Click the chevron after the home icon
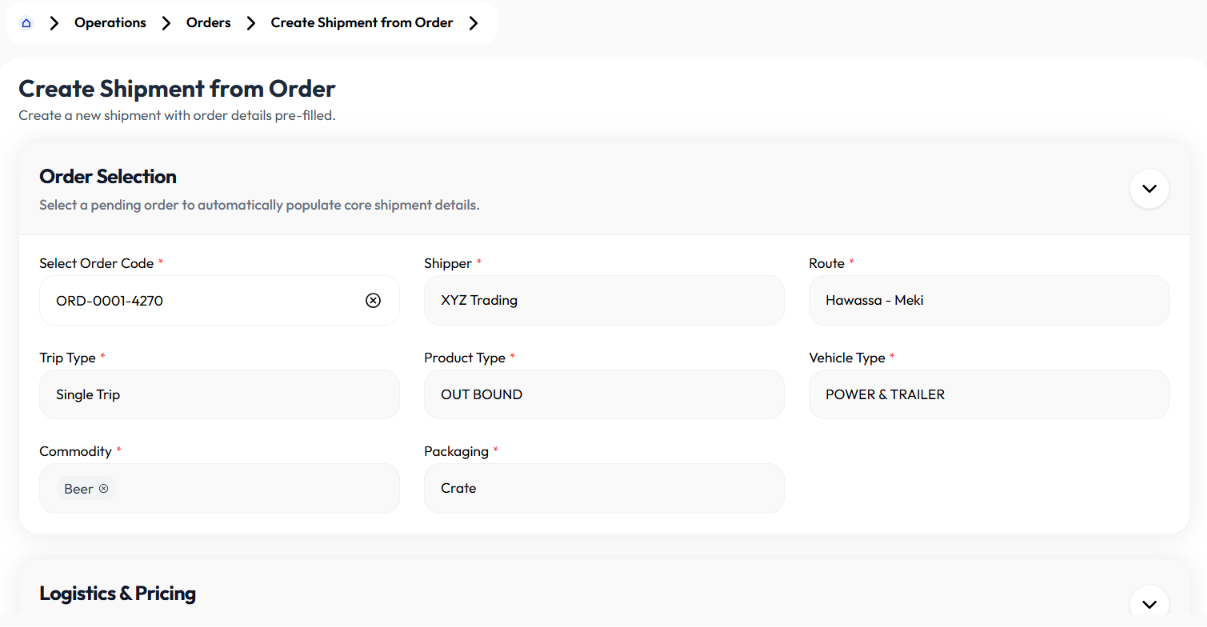Image resolution: width=1207 pixels, height=627 pixels. pyautogui.click(x=54, y=23)
